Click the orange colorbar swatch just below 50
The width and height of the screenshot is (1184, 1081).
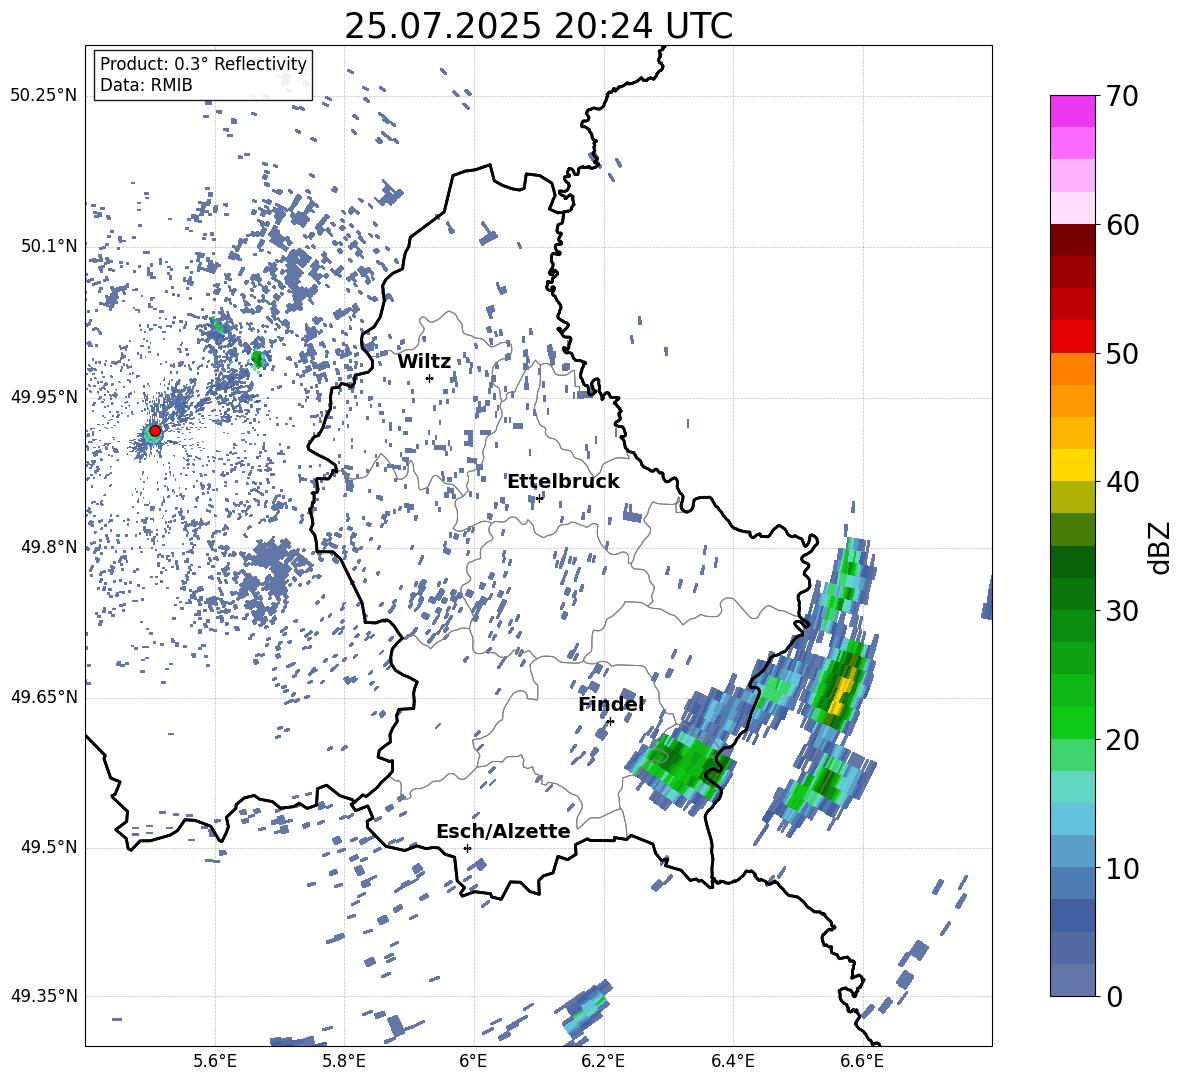tap(1072, 369)
